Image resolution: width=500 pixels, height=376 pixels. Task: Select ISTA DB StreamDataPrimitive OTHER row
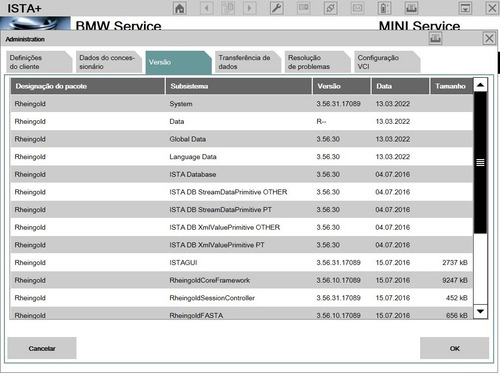242,192
